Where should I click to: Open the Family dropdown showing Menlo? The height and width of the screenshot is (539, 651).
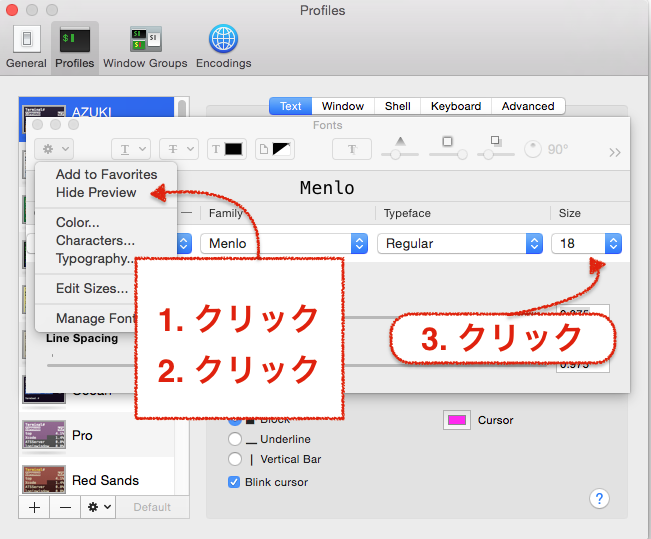coord(284,243)
